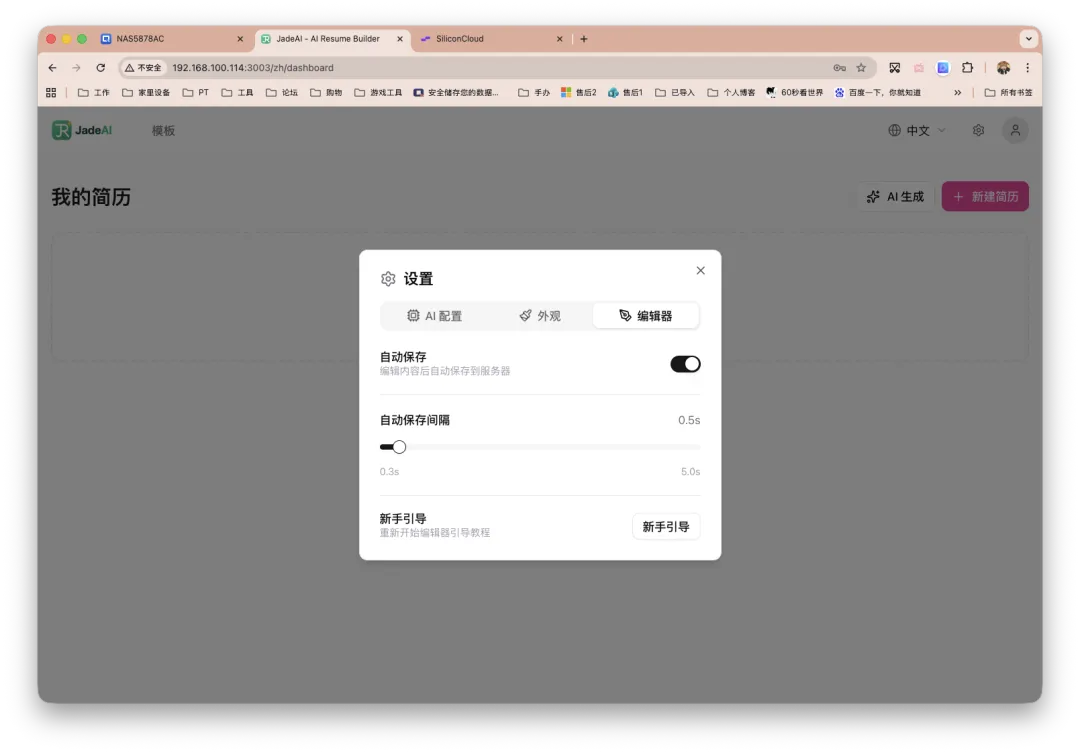Open the 百度一下 bookmark
Viewport: 1080px width, 753px height.
pyautogui.click(x=878, y=92)
